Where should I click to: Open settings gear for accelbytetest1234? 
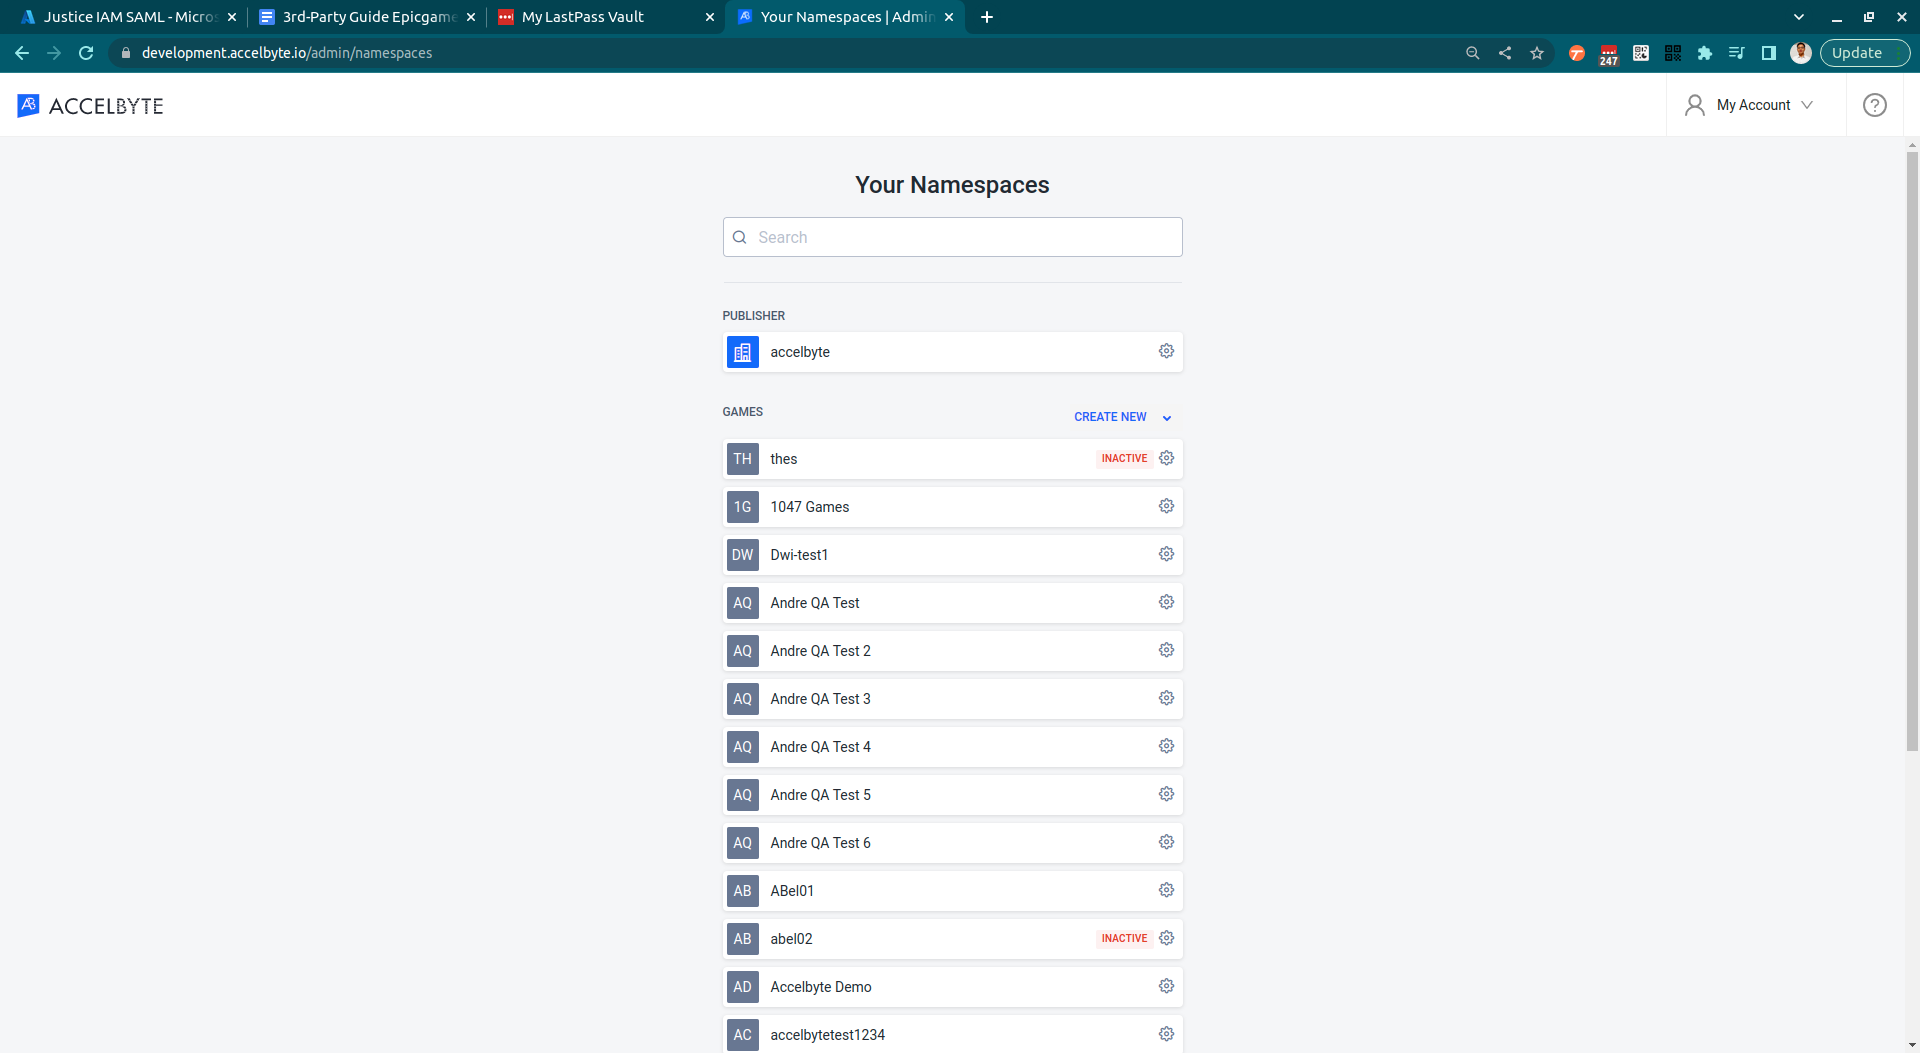(x=1166, y=1034)
